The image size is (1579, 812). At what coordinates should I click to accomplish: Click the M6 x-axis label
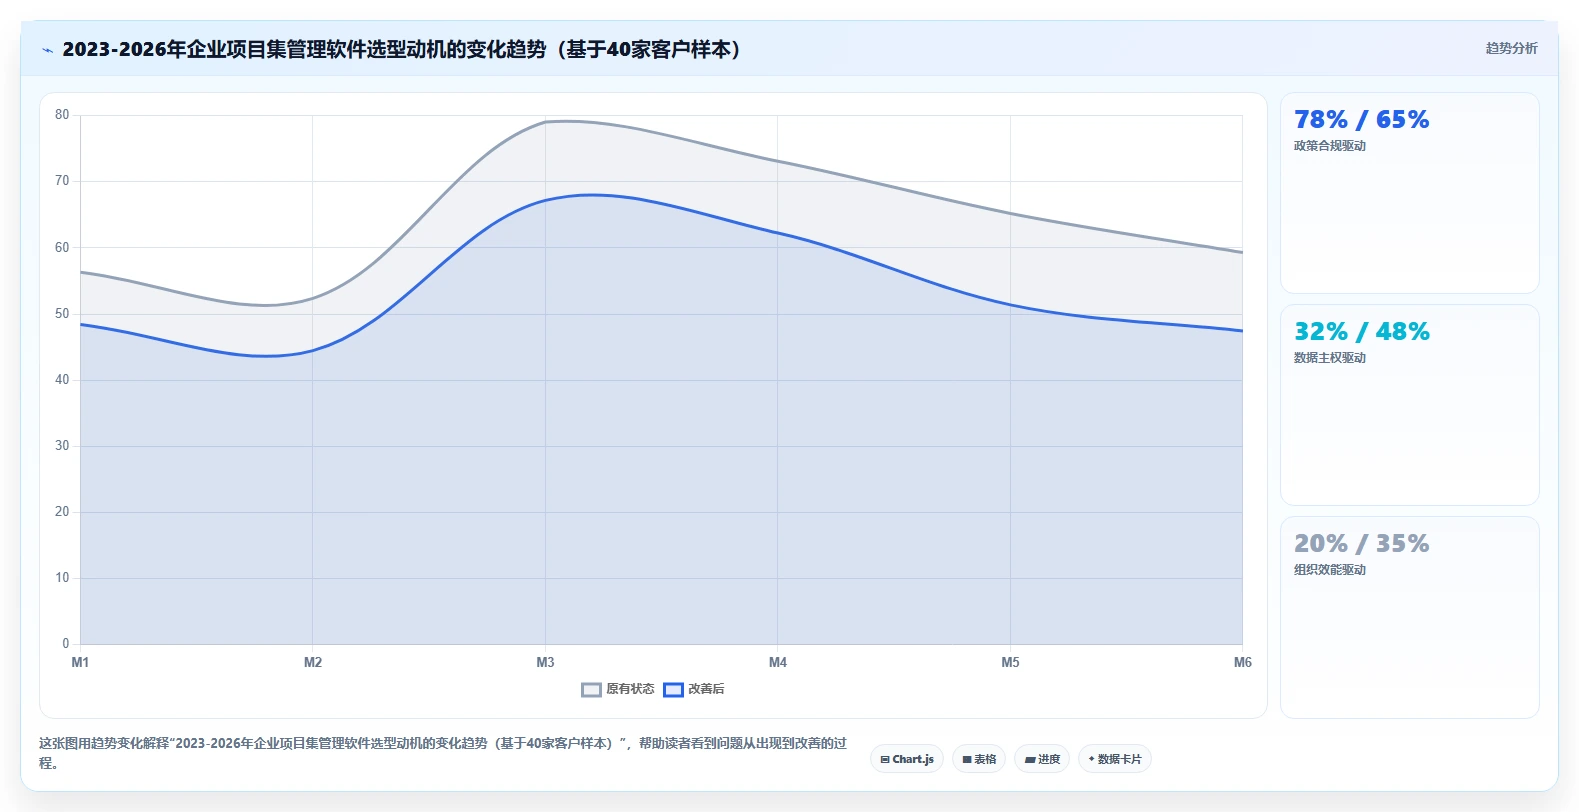(1242, 662)
